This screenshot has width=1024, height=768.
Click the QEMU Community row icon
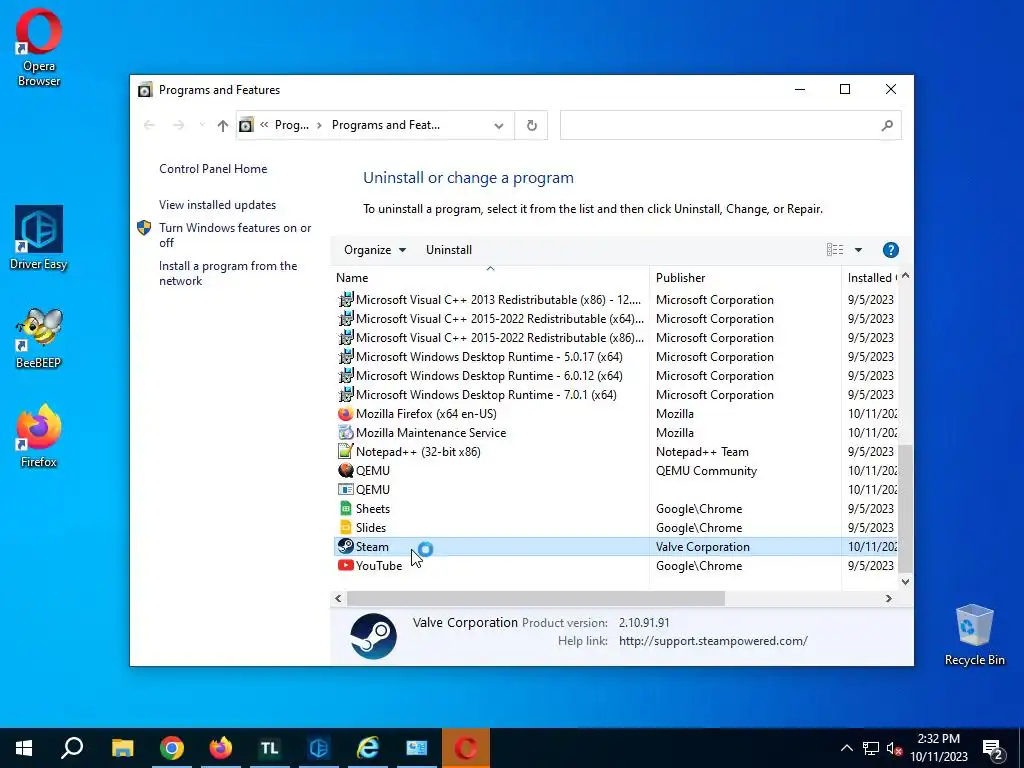click(345, 471)
